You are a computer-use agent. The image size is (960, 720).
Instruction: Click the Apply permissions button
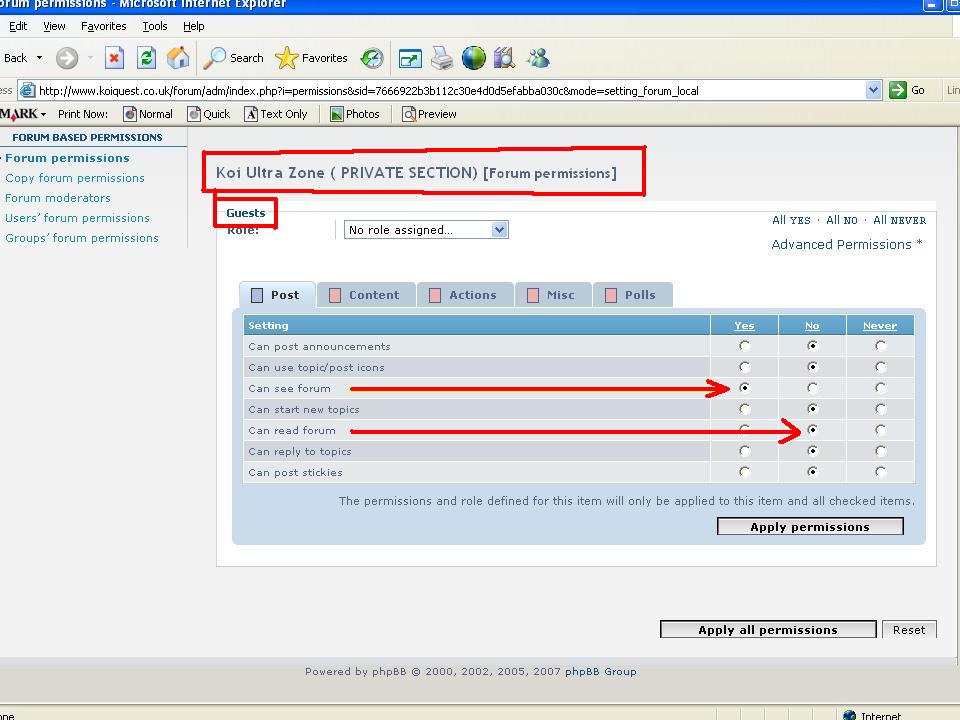click(x=810, y=527)
